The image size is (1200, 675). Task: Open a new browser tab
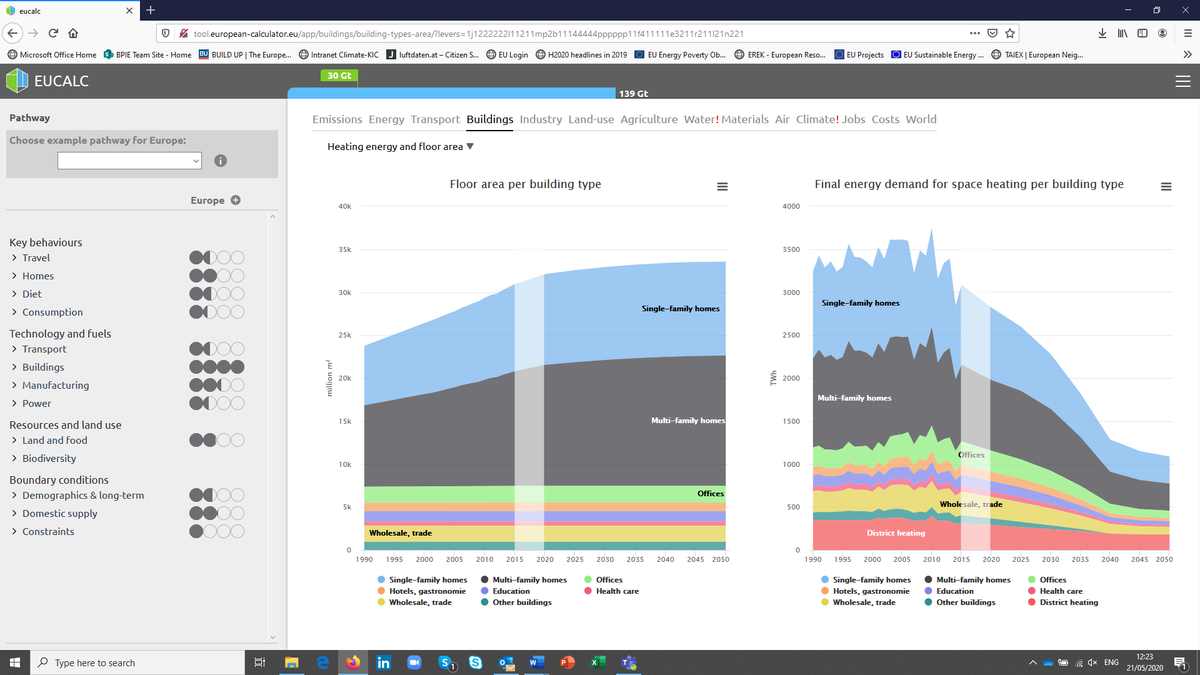[x=150, y=10]
